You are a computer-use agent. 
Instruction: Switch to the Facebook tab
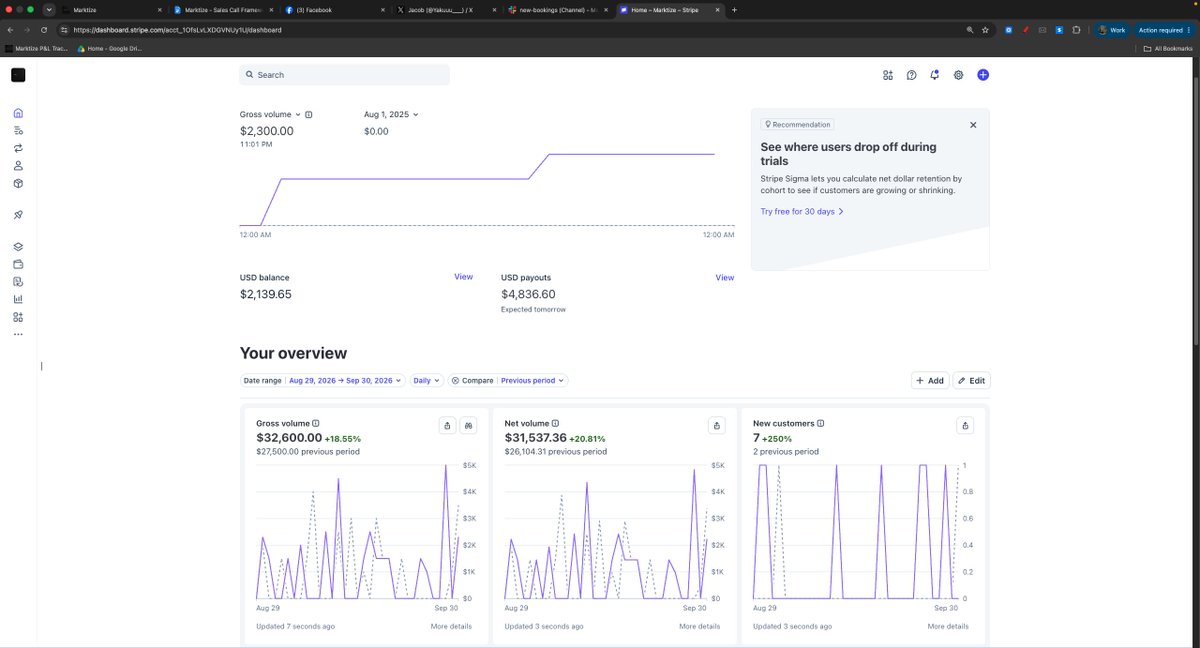click(x=334, y=9)
